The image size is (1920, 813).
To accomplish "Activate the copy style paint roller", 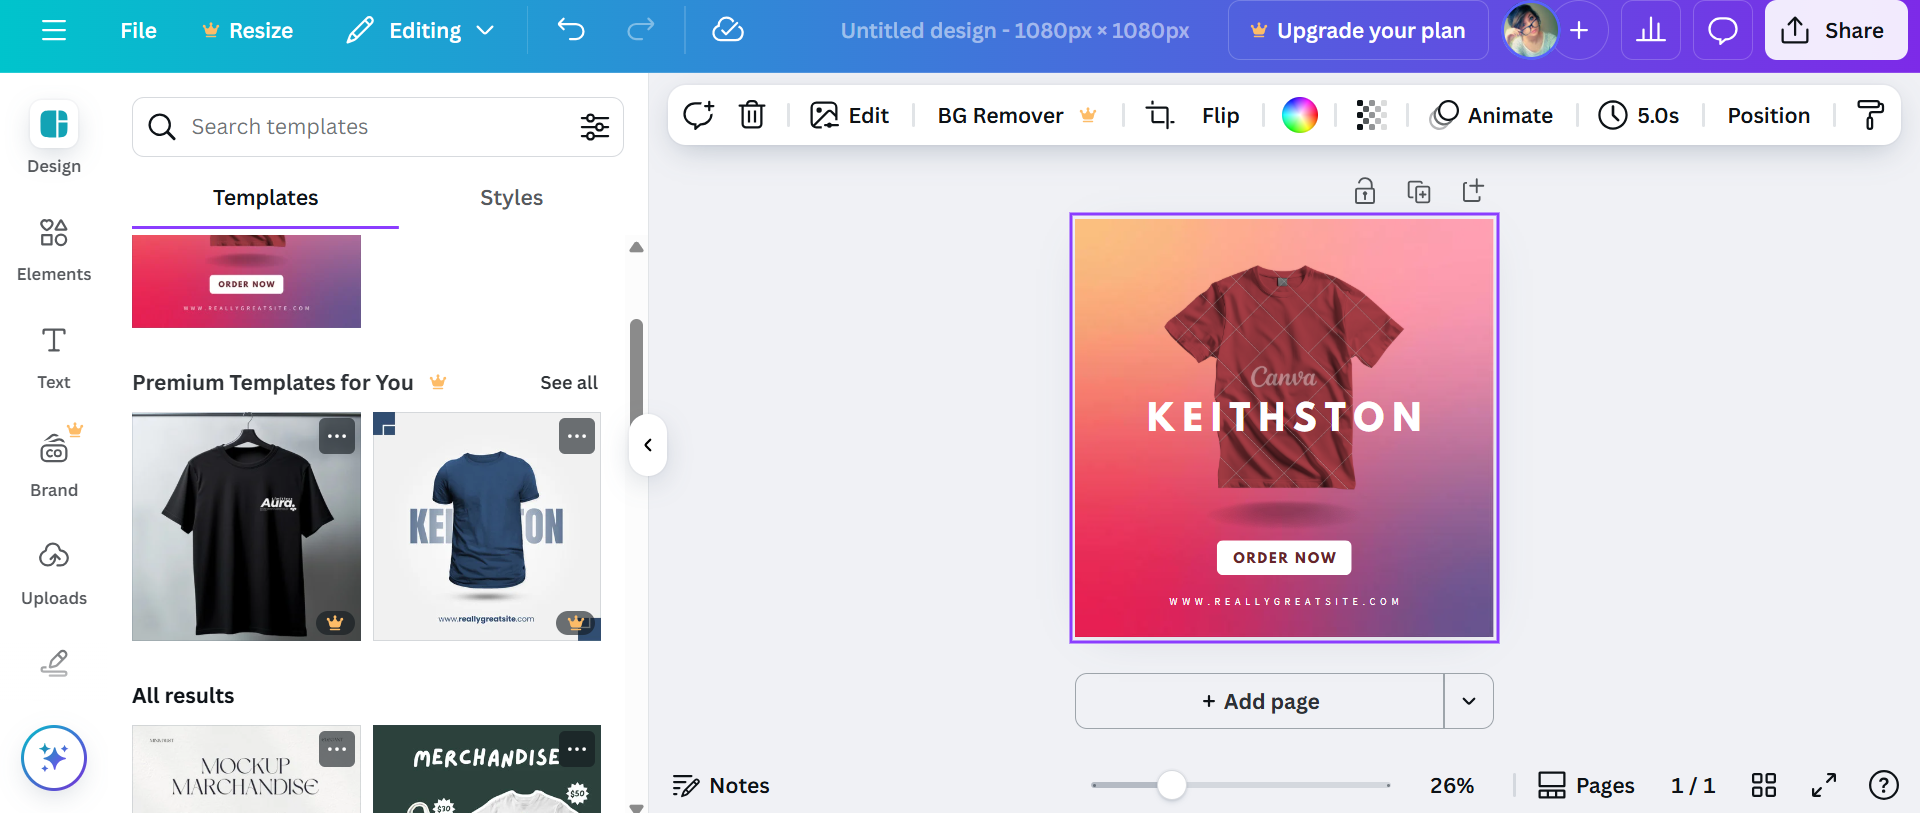I will click(1870, 115).
